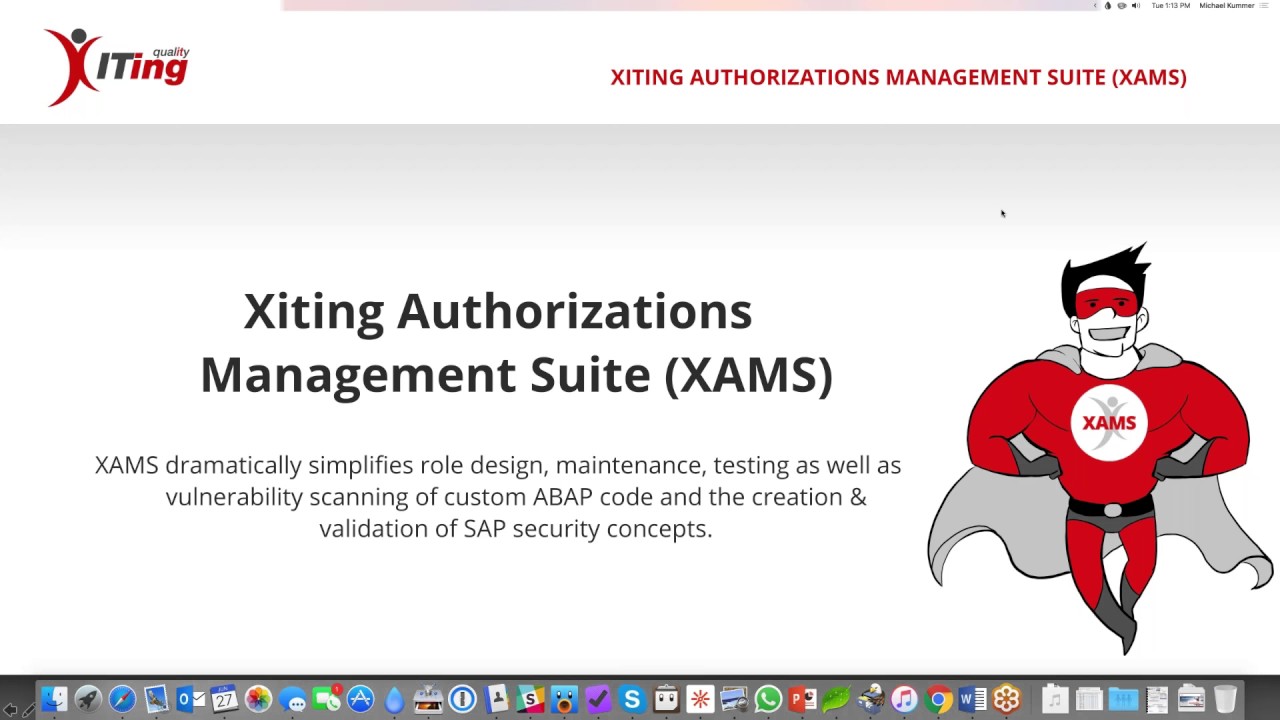Open FaceTime icon with red badge
Viewport: 1280px width, 720px height.
click(x=326, y=699)
